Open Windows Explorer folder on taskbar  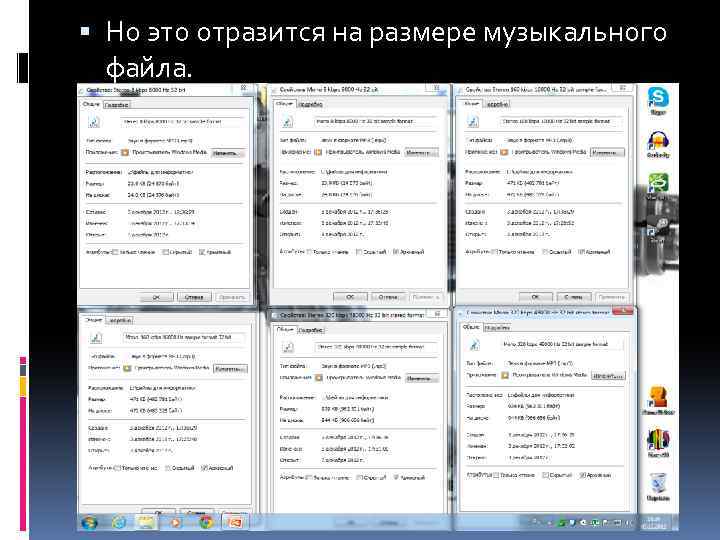[x=146, y=522]
